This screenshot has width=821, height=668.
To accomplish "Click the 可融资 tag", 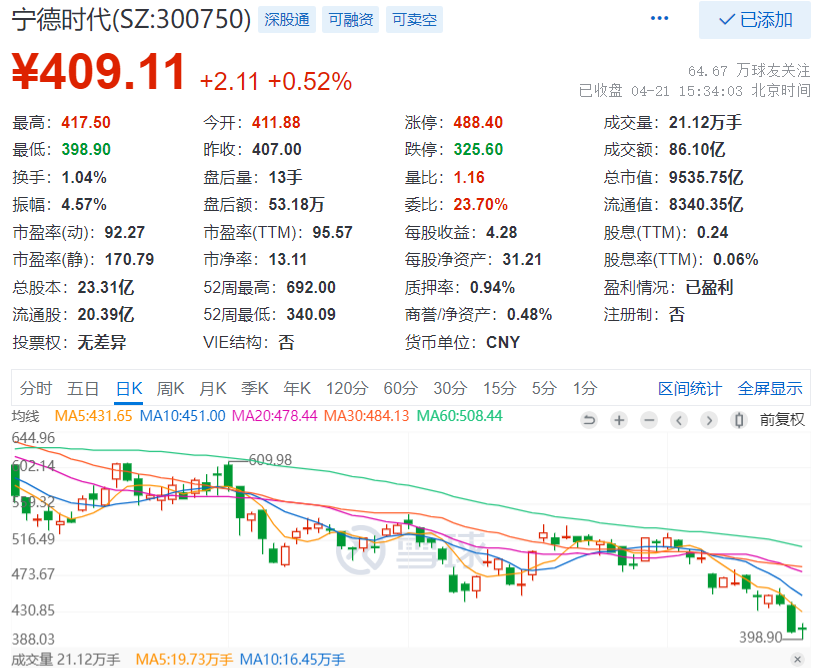I will pos(350,20).
